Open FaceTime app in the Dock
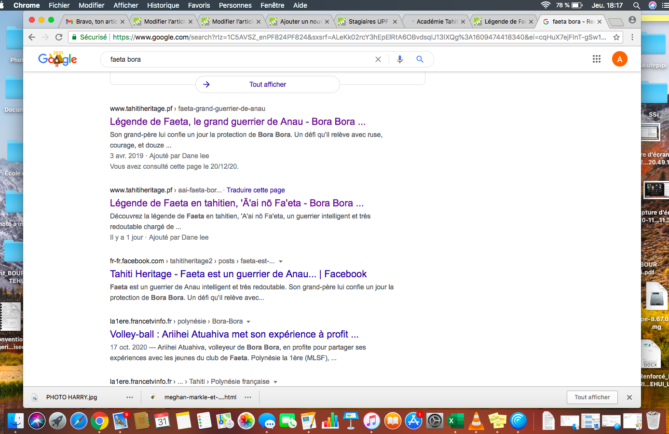Screen dimensions: 669x434 pos(288,421)
